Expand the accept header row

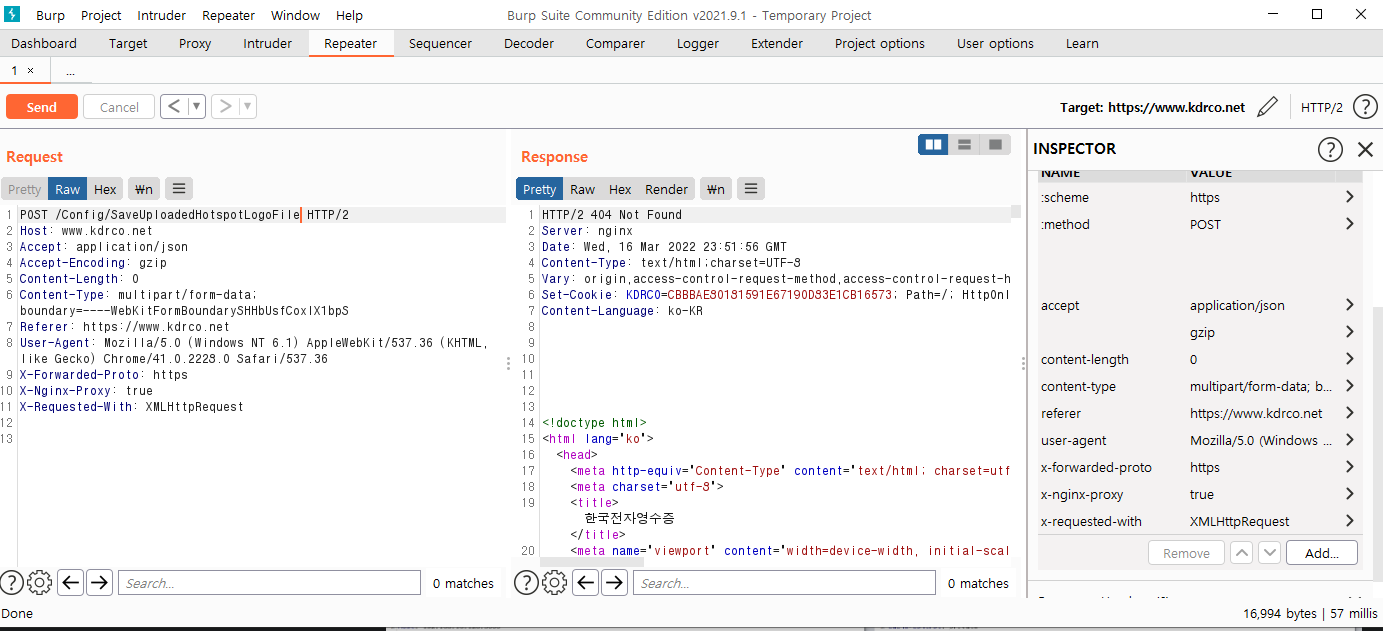coord(1350,305)
